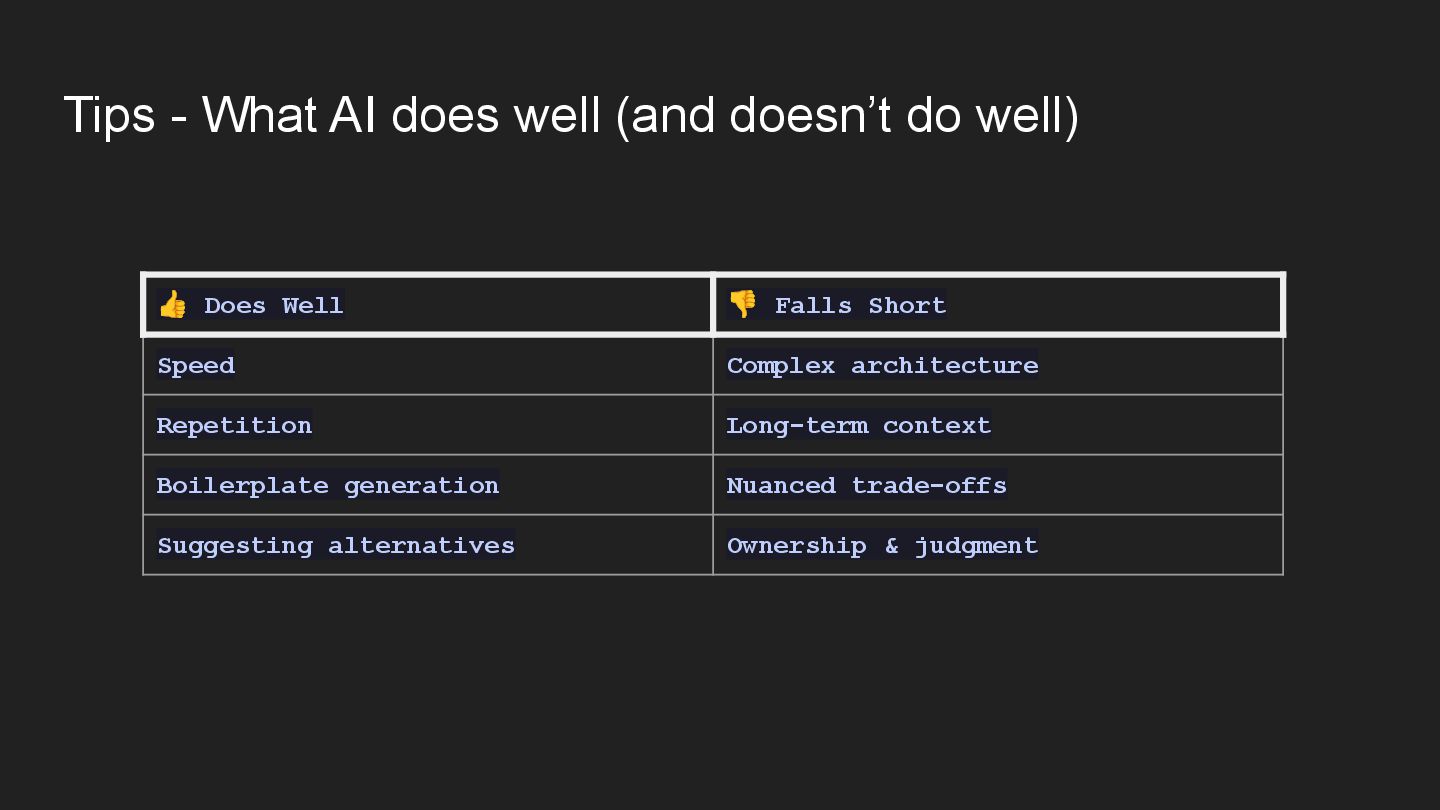The height and width of the screenshot is (810, 1440).
Task: Click the ampersand in the last table row
Action: coord(891,546)
